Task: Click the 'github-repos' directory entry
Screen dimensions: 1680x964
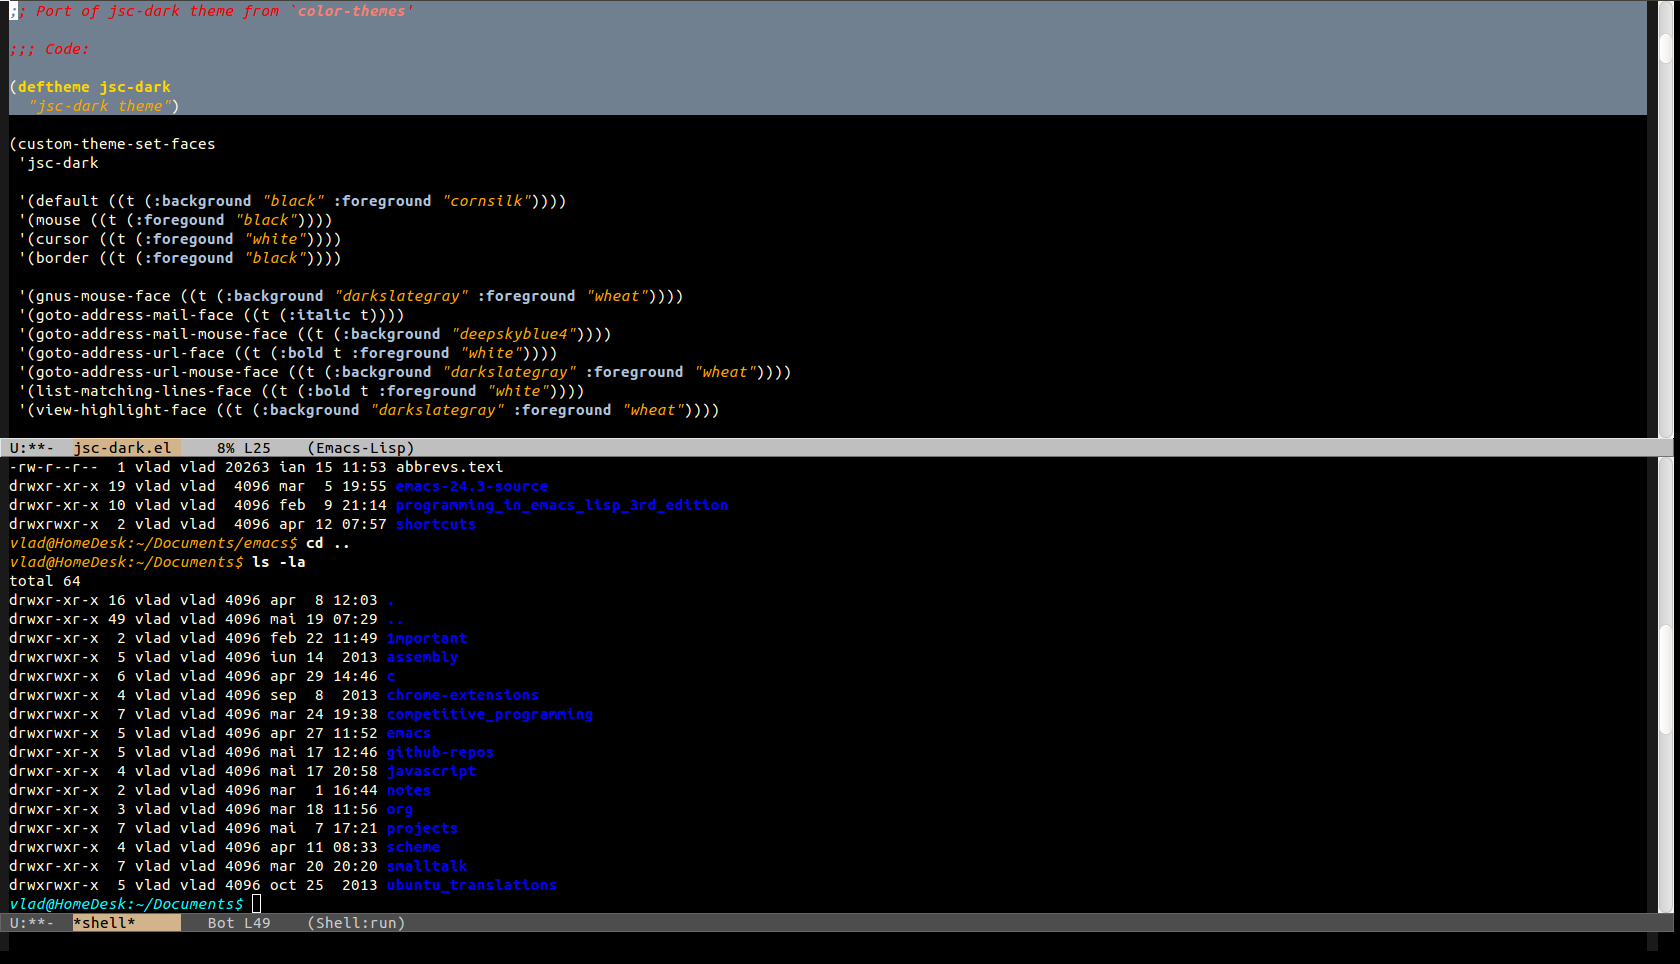Action: (441, 752)
